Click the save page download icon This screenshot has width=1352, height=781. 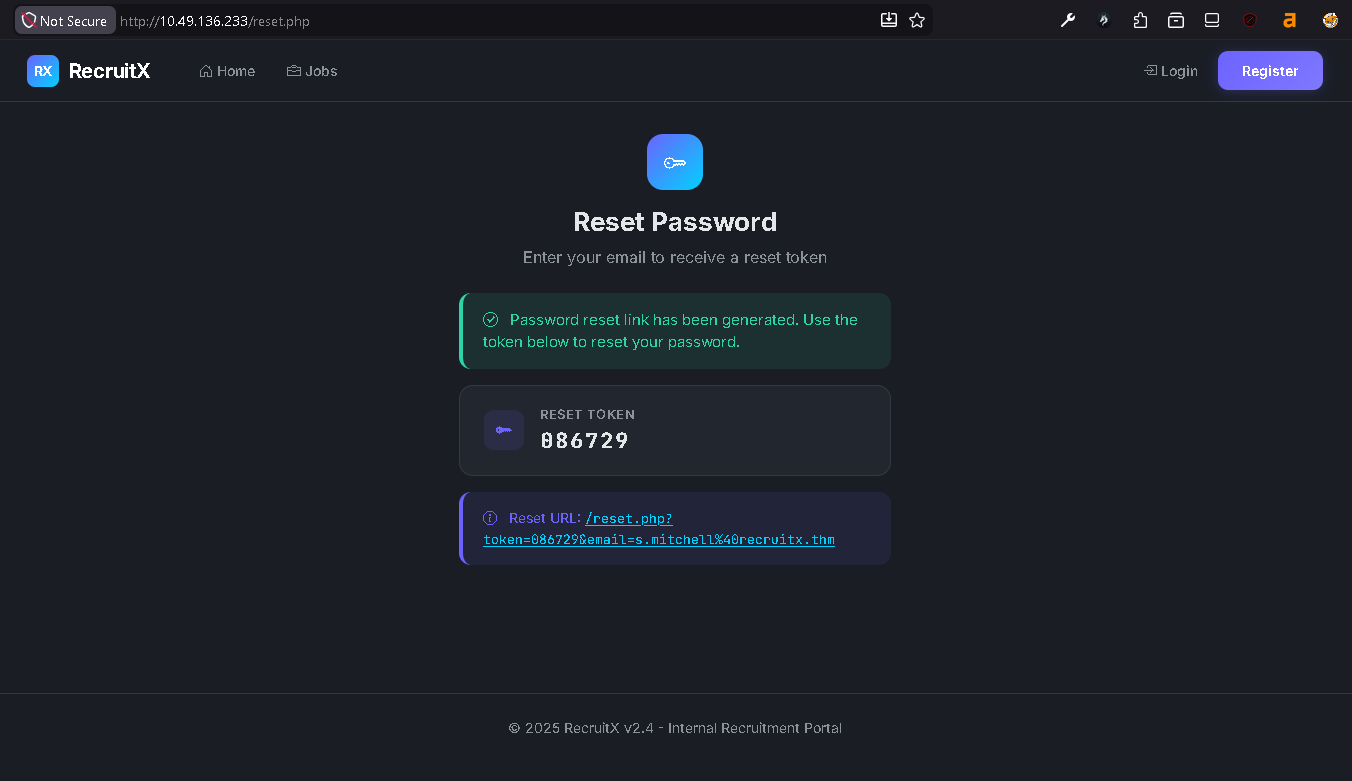point(888,20)
